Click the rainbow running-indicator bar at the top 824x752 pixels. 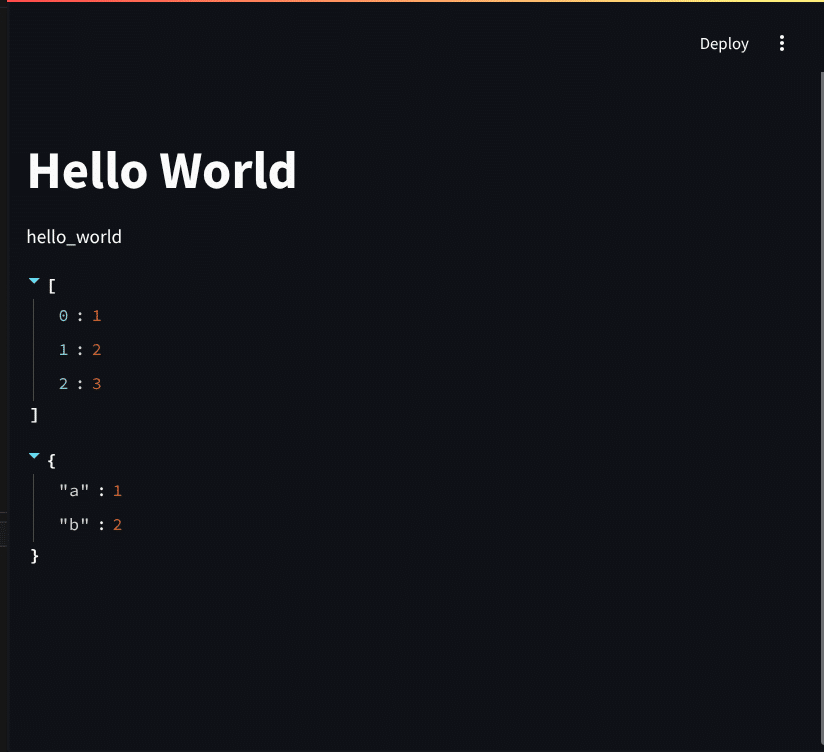point(412,4)
